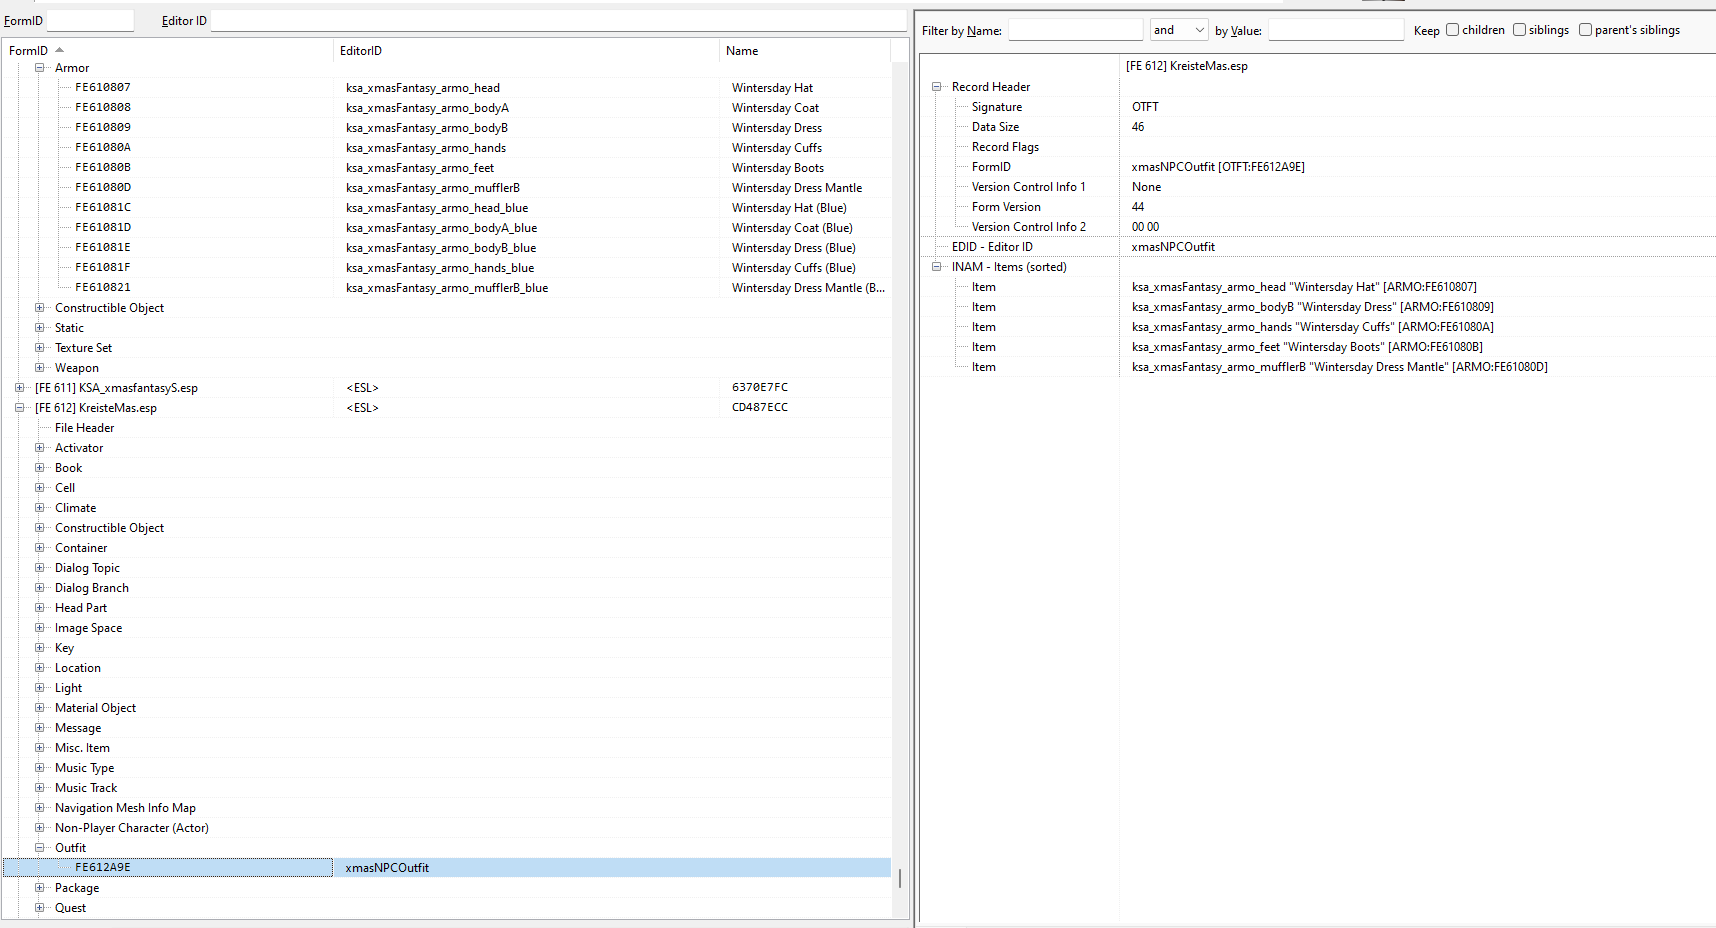The height and width of the screenshot is (928, 1716).
Task: Select the Item row for Wintersday Dress
Action: [1318, 307]
